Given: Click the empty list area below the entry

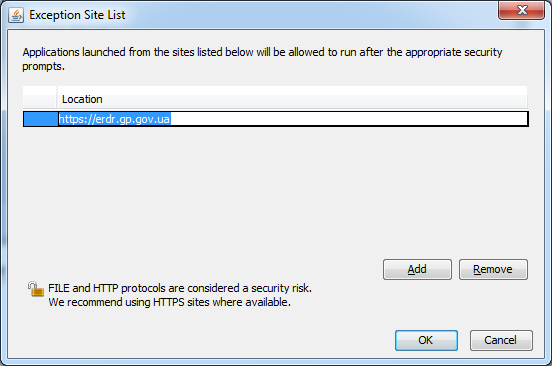Looking at the screenshot, I should point(275,190).
